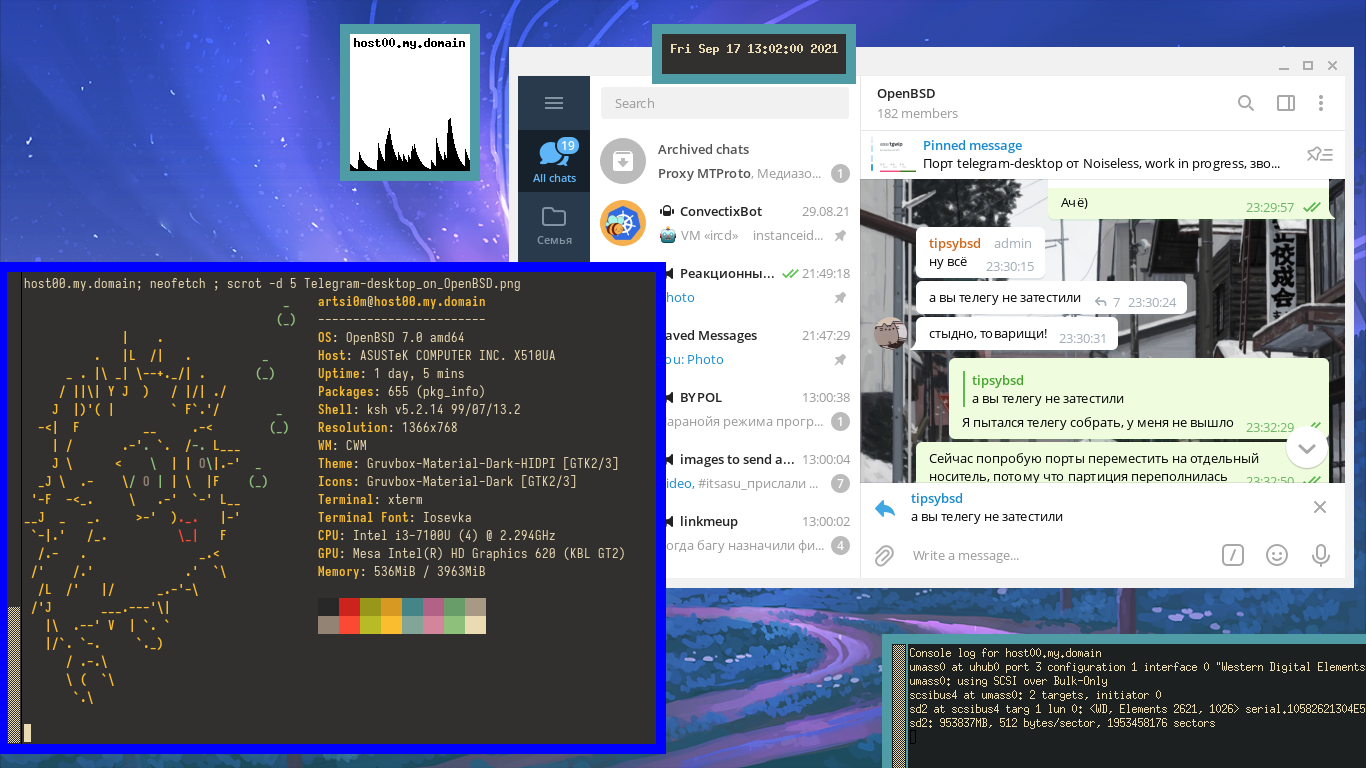The width and height of the screenshot is (1366, 768).
Task: Click unread badge 7 on images row
Action: 840,484
